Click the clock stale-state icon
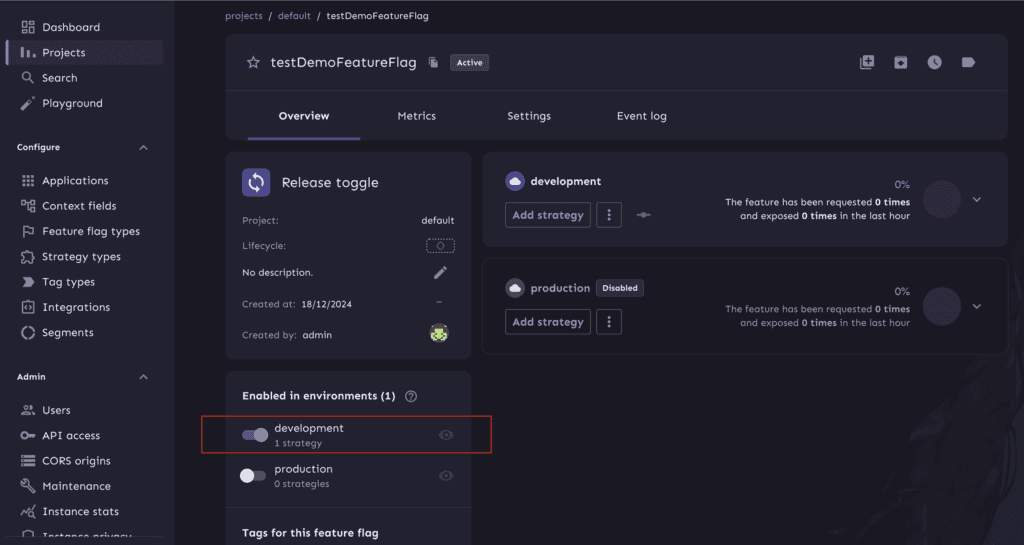The image size is (1024, 545). click(934, 62)
